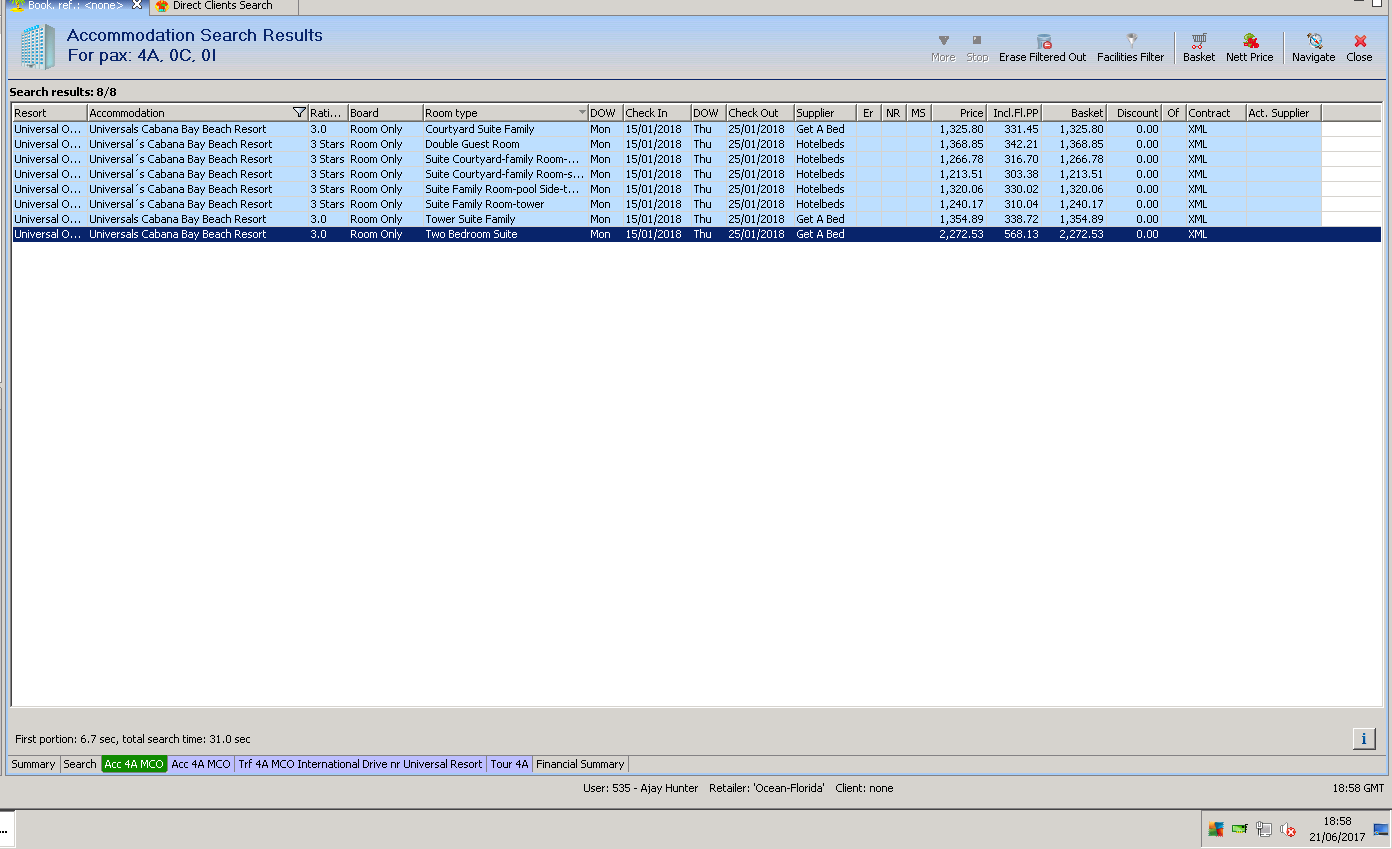The height and width of the screenshot is (849, 1392).
Task: Click the green network card tray icon
Action: click(x=1240, y=829)
